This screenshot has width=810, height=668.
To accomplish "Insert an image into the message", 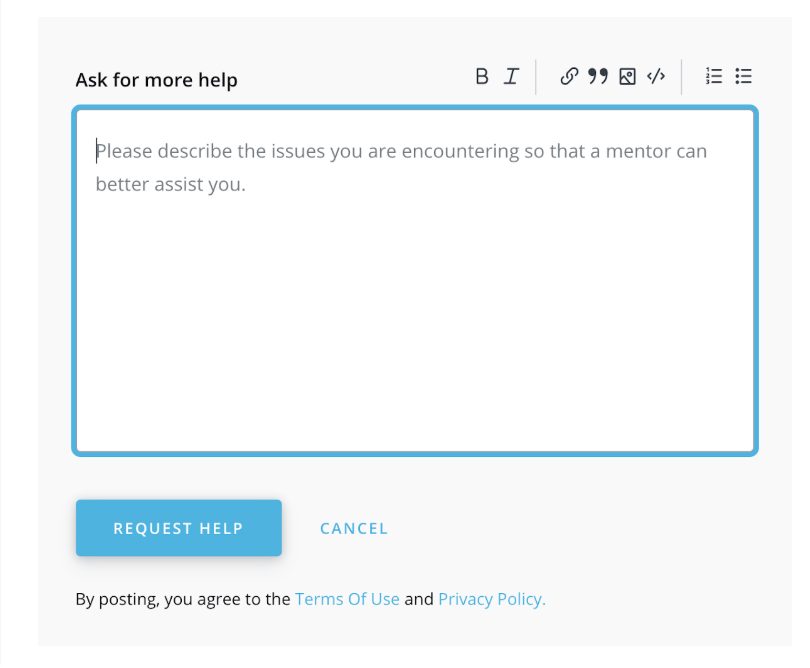I will click(627, 76).
